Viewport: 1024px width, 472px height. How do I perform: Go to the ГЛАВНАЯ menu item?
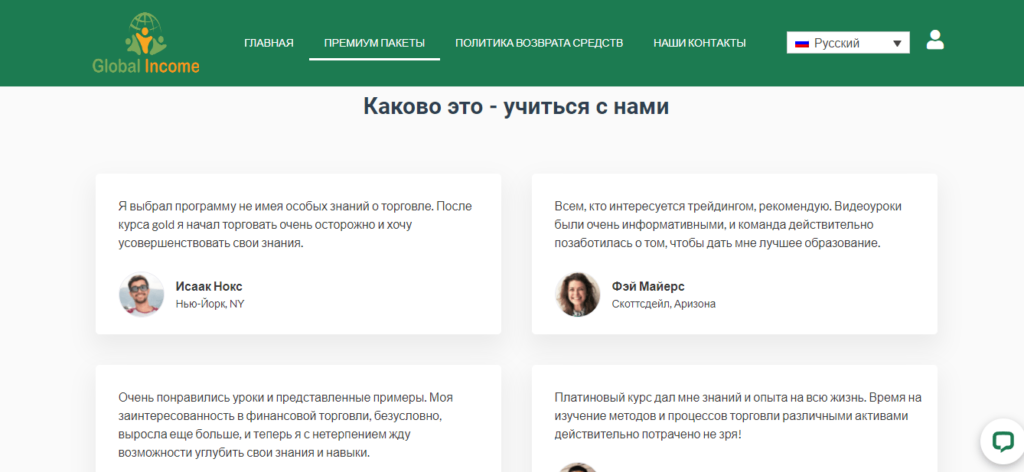click(268, 43)
